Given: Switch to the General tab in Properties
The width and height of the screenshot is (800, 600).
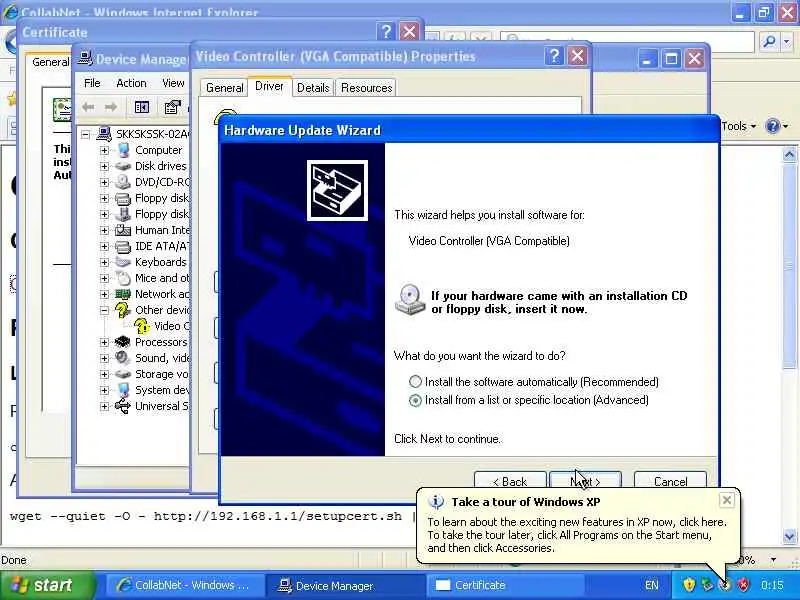Looking at the screenshot, I should click(x=224, y=88).
